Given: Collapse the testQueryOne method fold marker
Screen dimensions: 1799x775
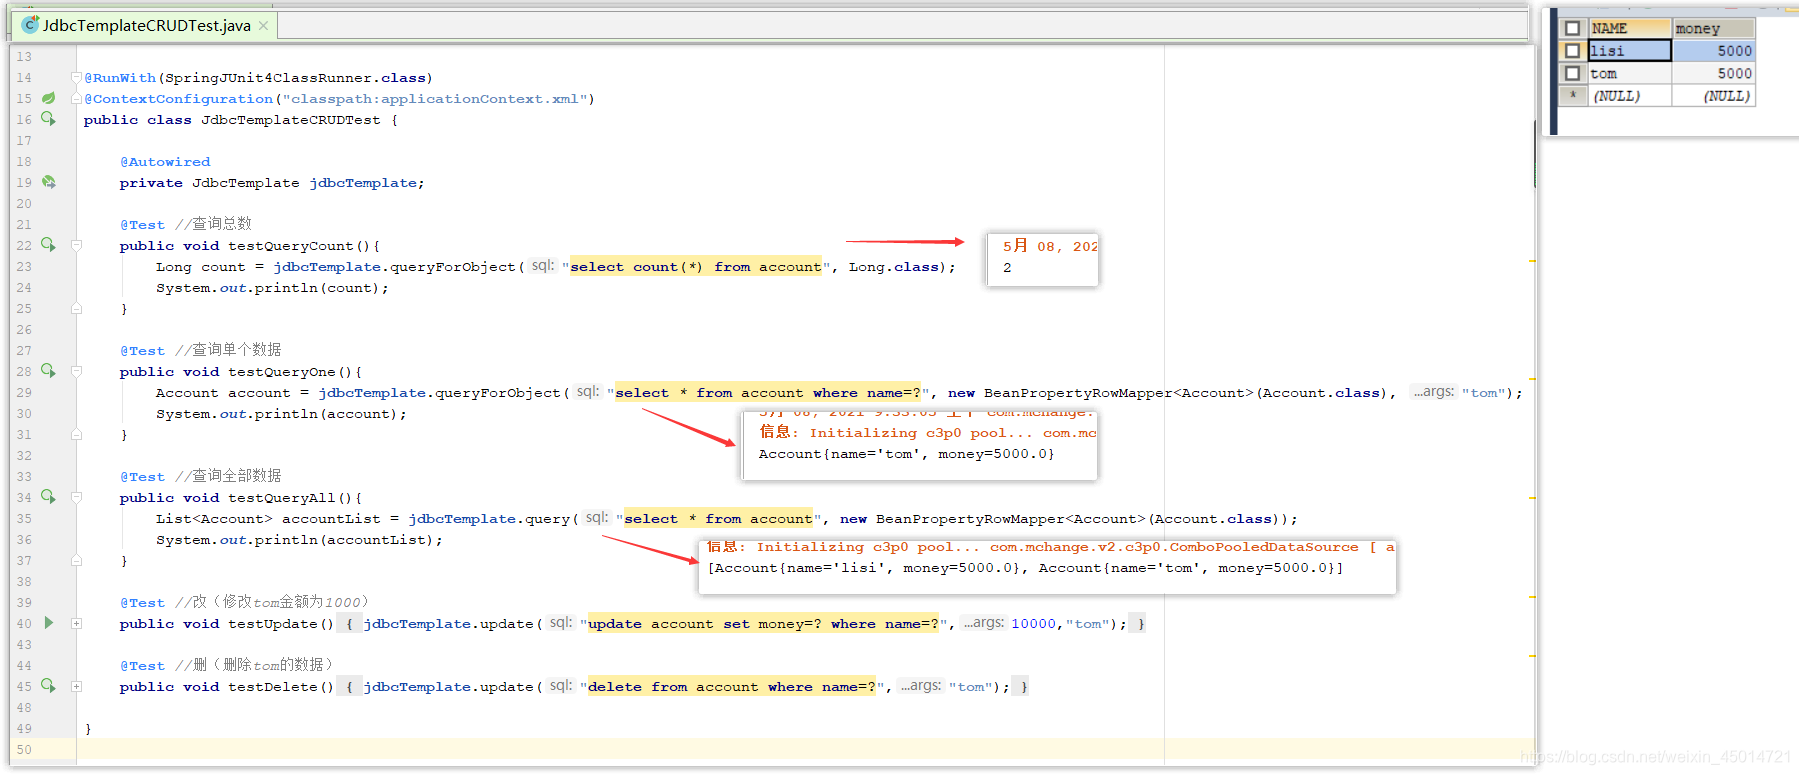Looking at the screenshot, I should click(x=76, y=371).
